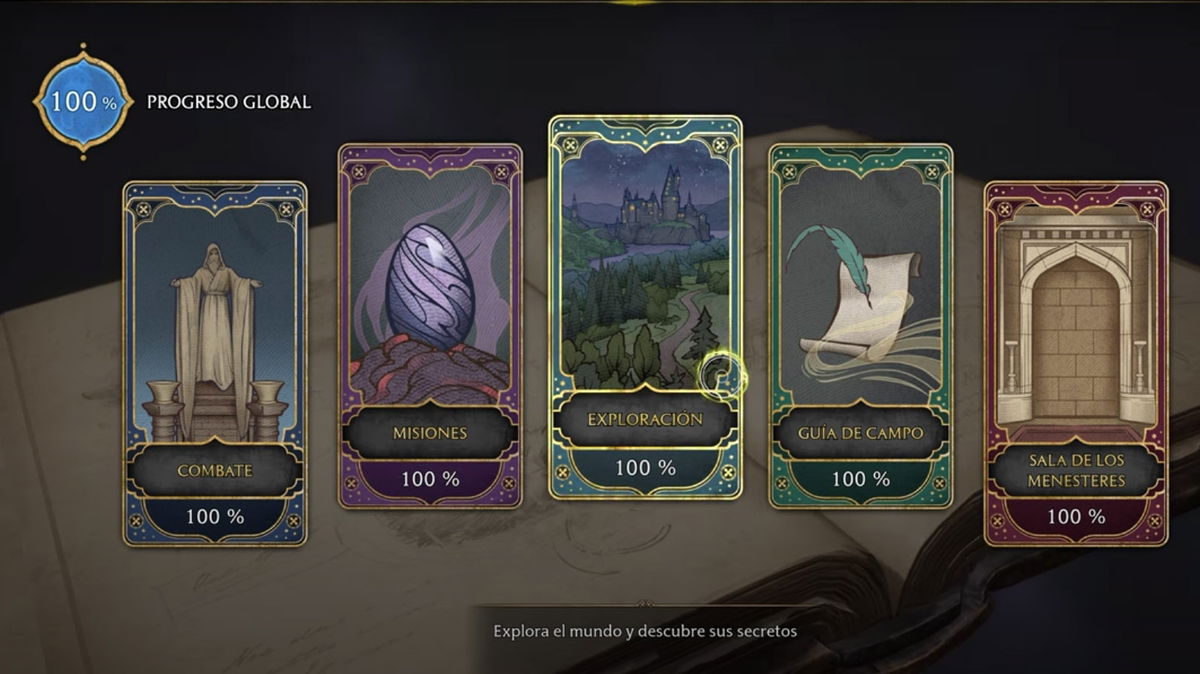Open the Sala de los Menesteres label
Screen dimensions: 1200x674
(1076, 471)
